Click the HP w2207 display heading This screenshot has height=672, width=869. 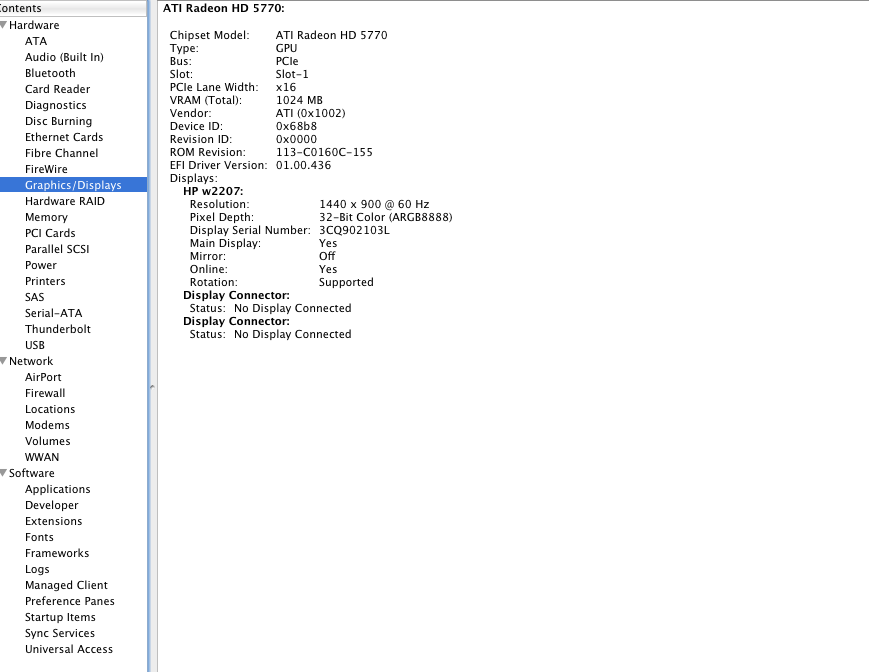click(213, 191)
